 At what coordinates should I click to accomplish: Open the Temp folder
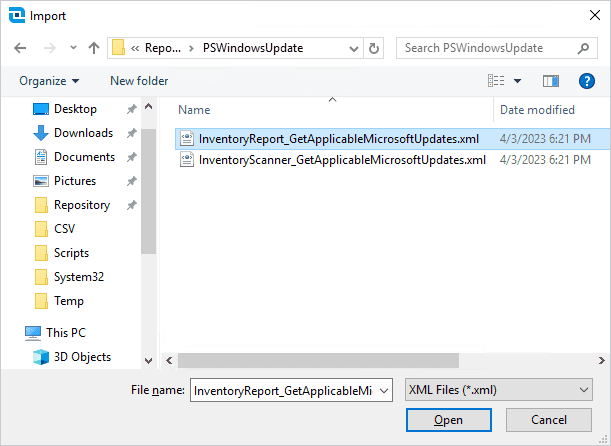click(x=69, y=301)
